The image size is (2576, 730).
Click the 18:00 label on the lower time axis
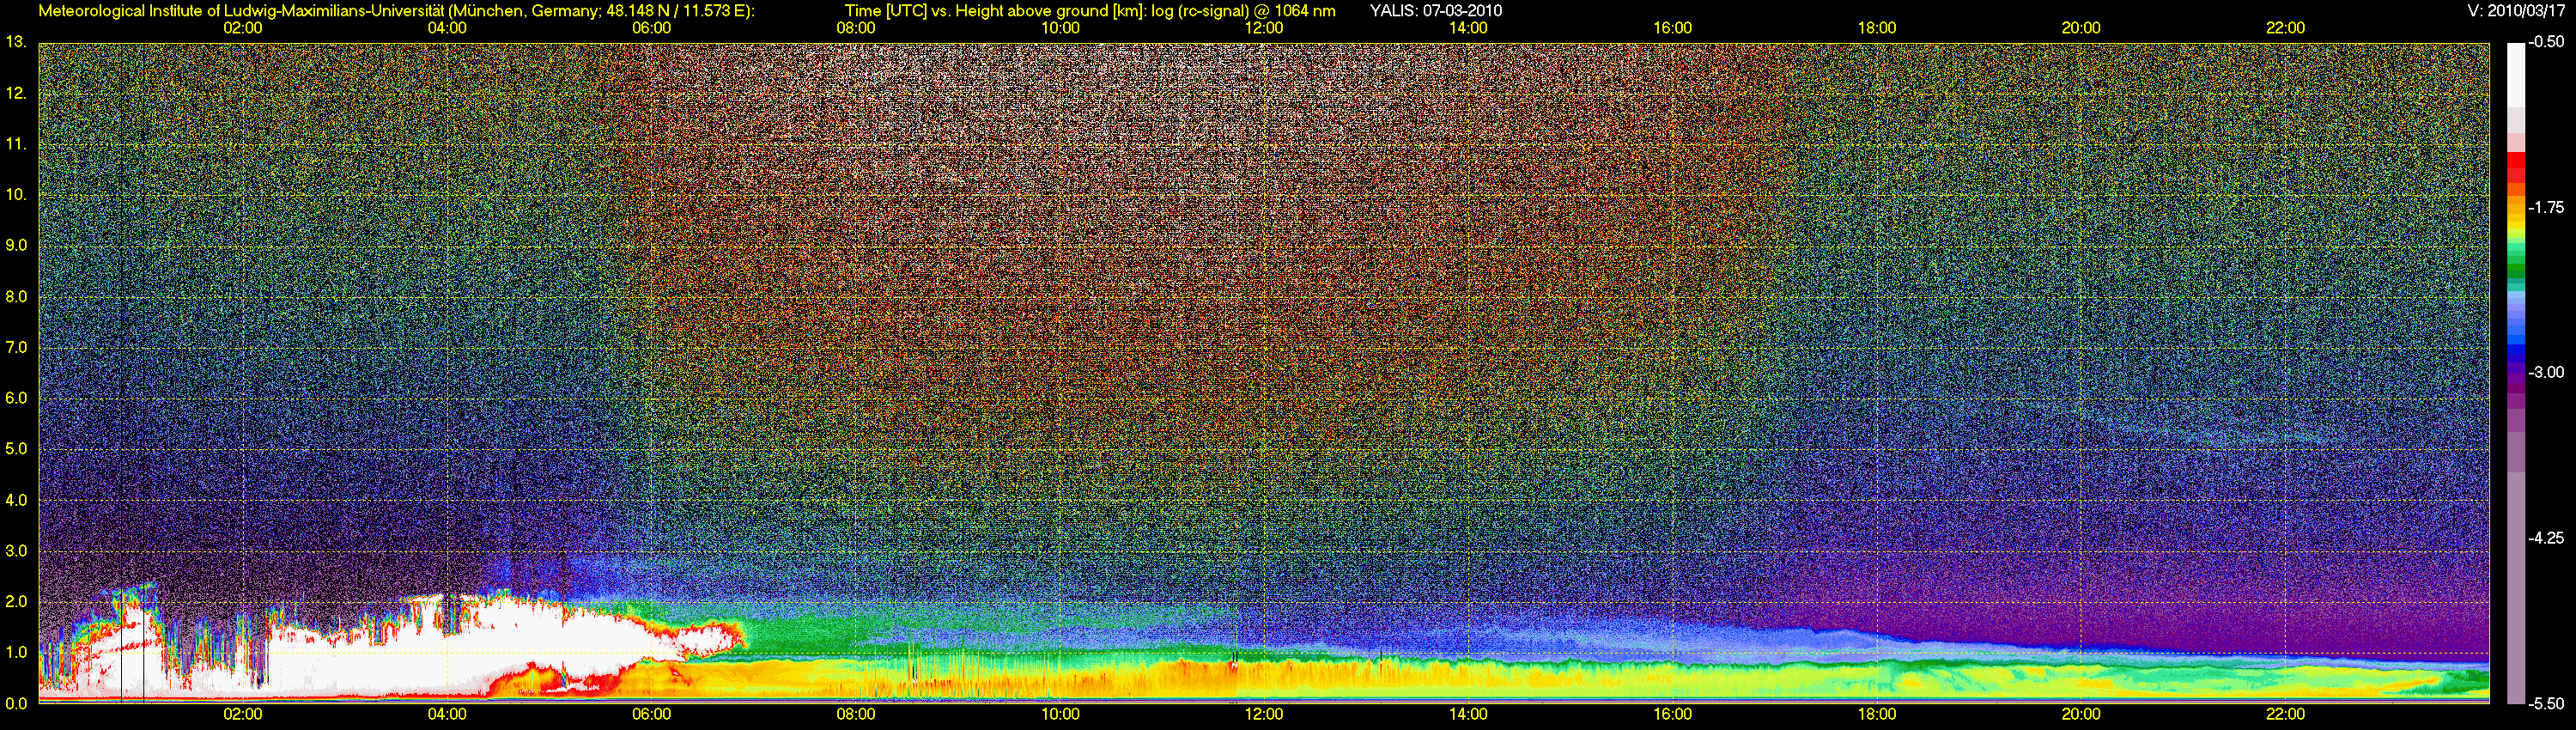pyautogui.click(x=1877, y=714)
